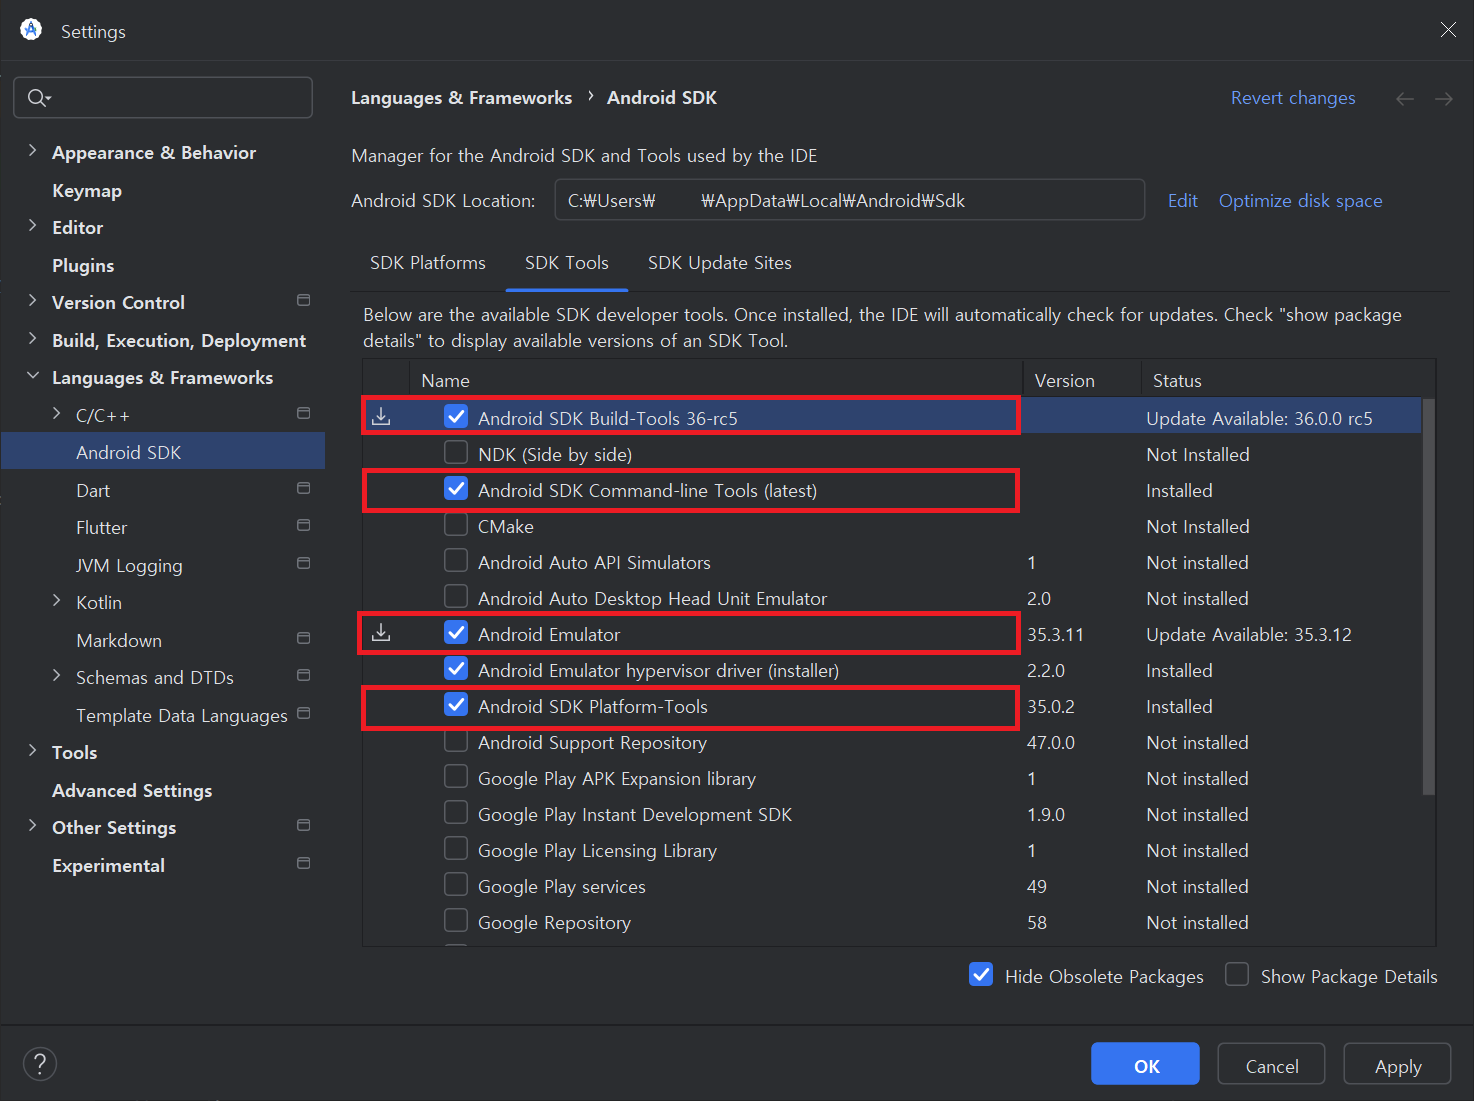Uncheck Android SDK Build-Tools 36-rc5

[x=456, y=416]
